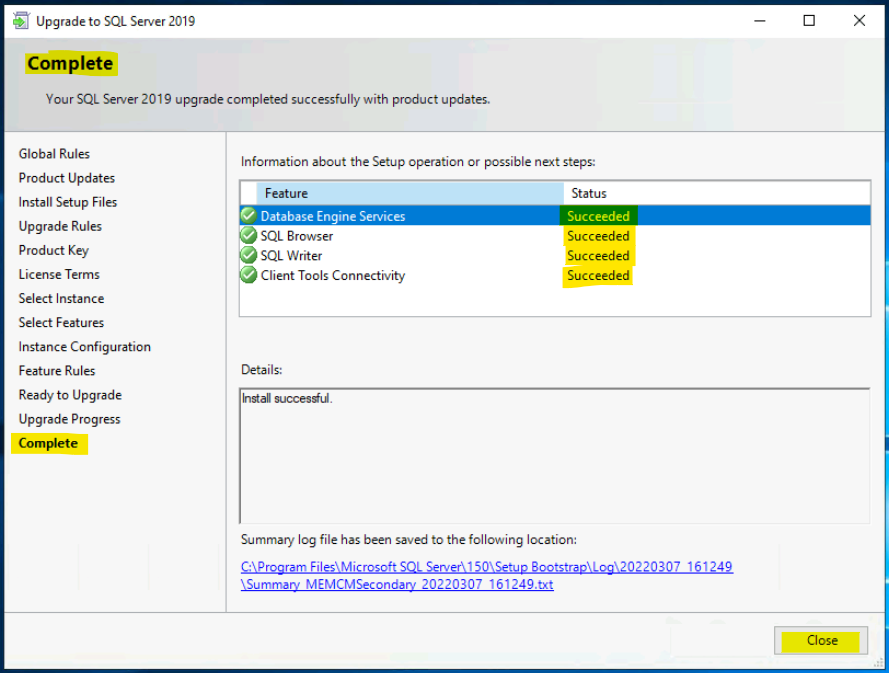Click Instance Configuration step
The height and width of the screenshot is (673, 889).
[x=84, y=346]
